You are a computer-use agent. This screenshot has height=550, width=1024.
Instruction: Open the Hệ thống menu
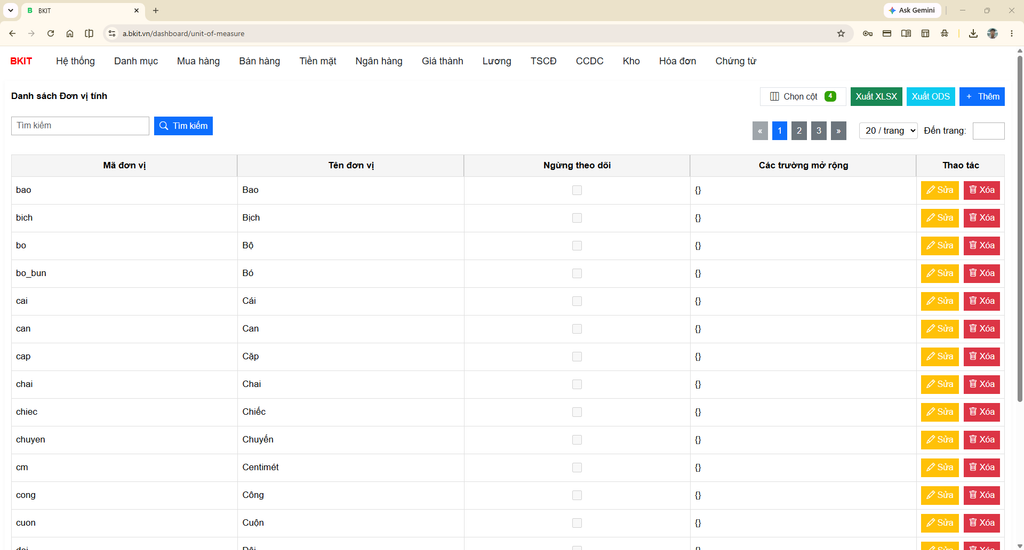point(75,61)
